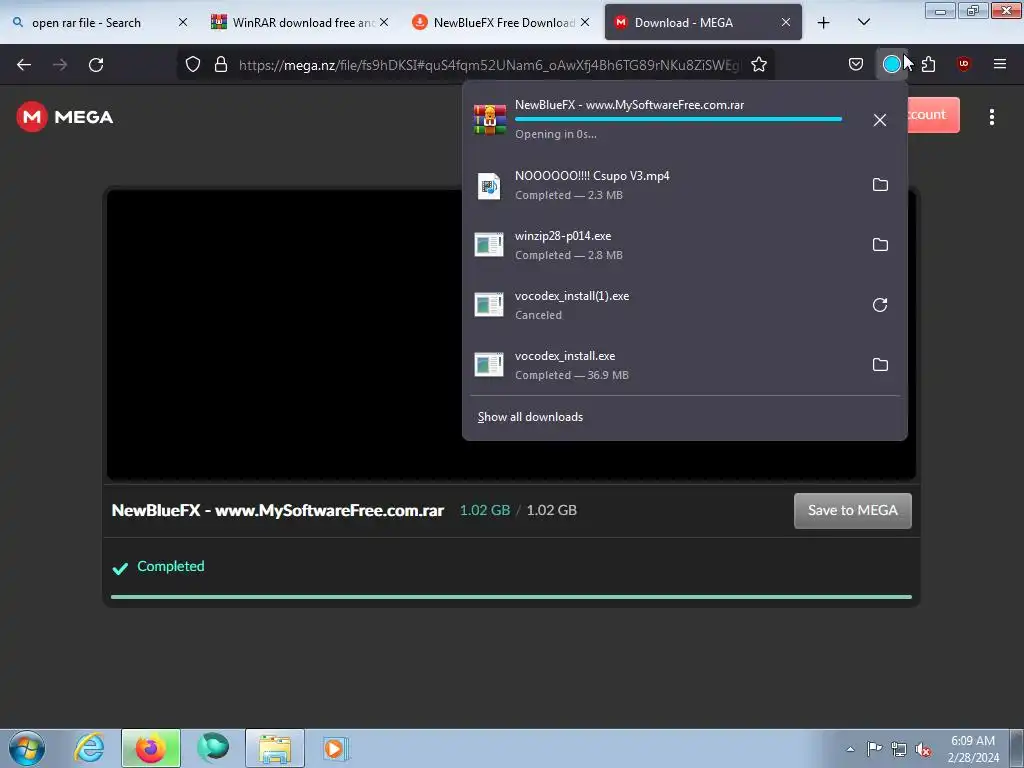The width and height of the screenshot is (1024, 768).
Task: Close the open rar file - Search tab
Action: pyautogui.click(x=183, y=22)
